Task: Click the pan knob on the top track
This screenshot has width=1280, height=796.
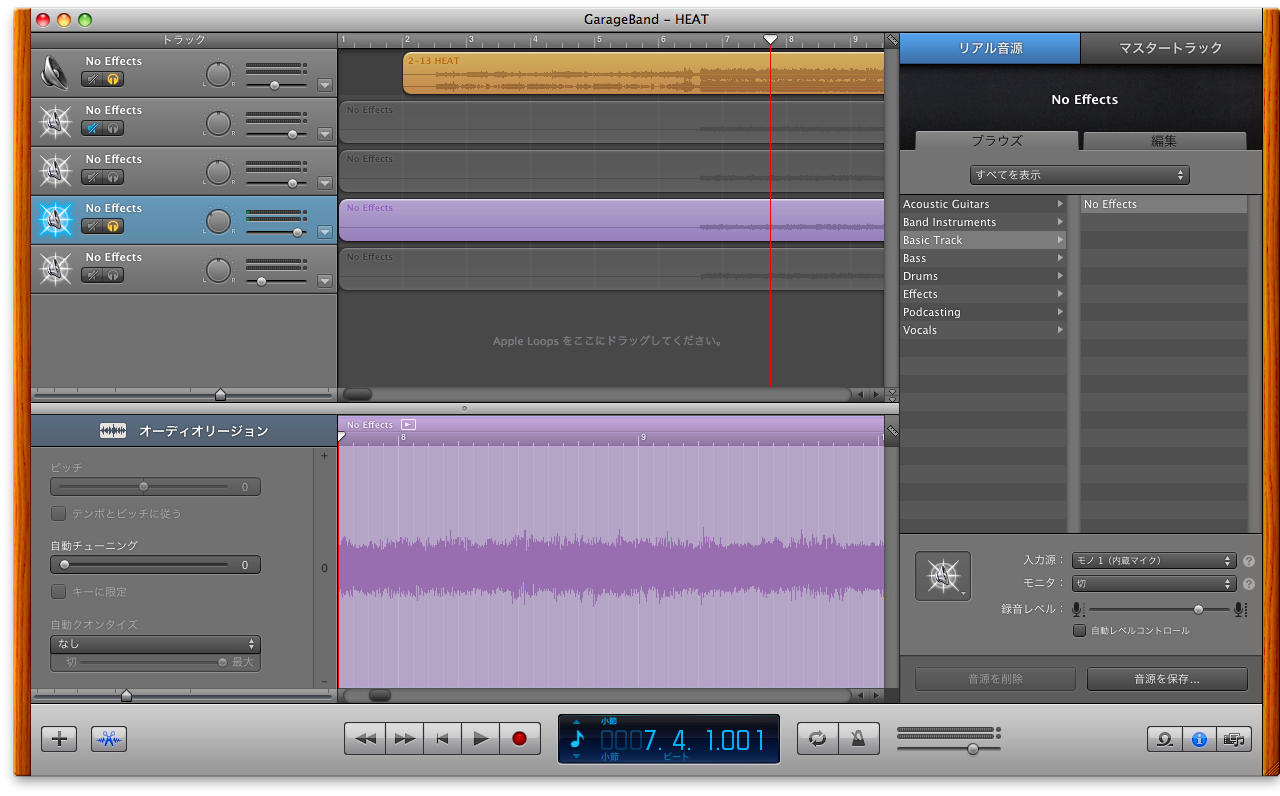Action: (x=218, y=74)
